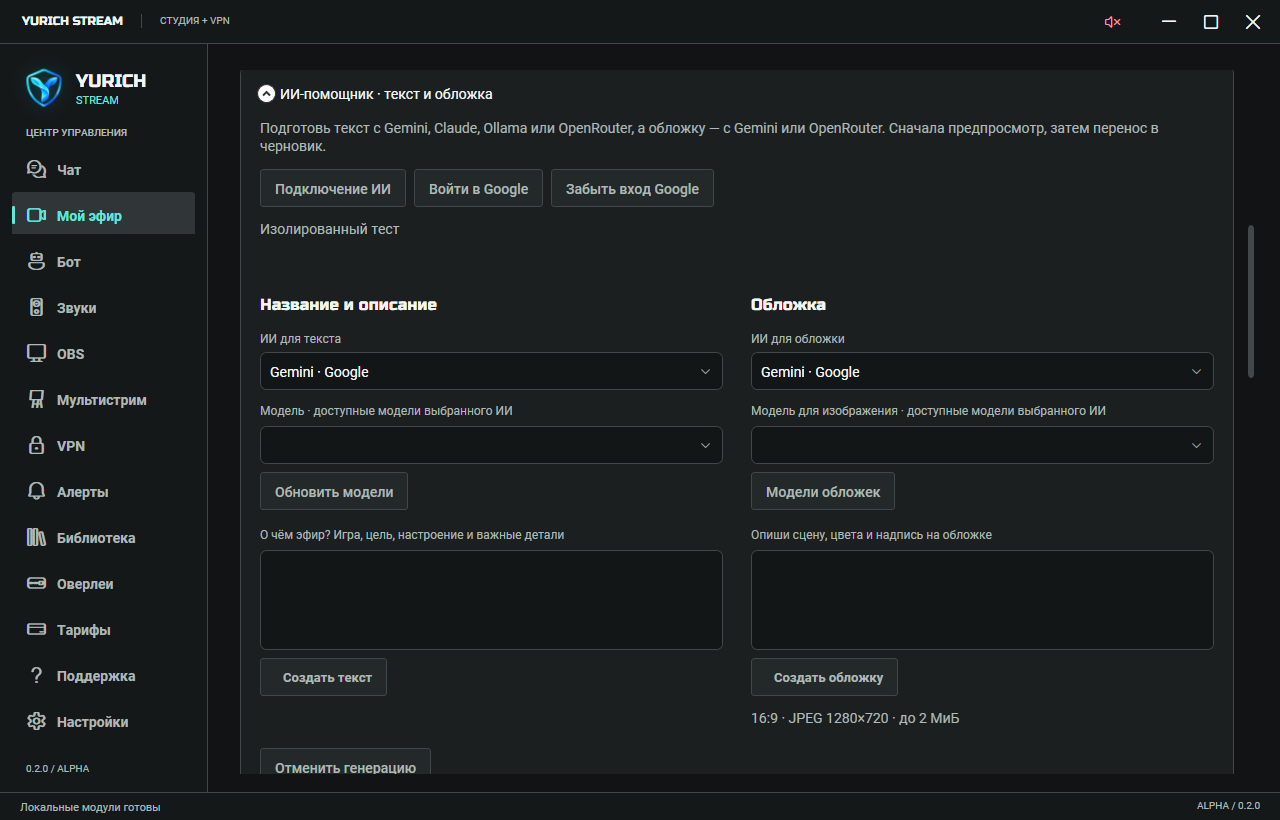
Task: Focus the cover scene description text area
Action: click(982, 600)
